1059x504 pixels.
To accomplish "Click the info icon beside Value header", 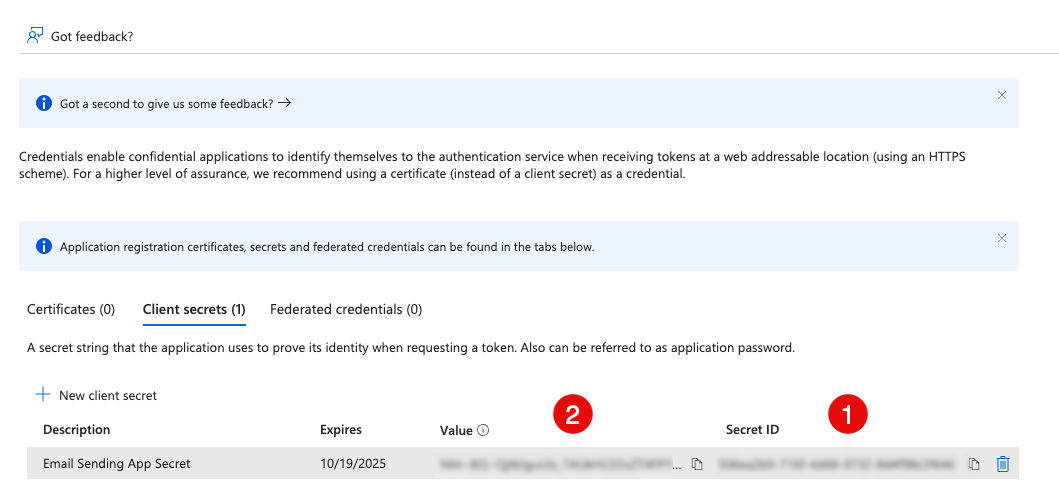I will (x=483, y=430).
